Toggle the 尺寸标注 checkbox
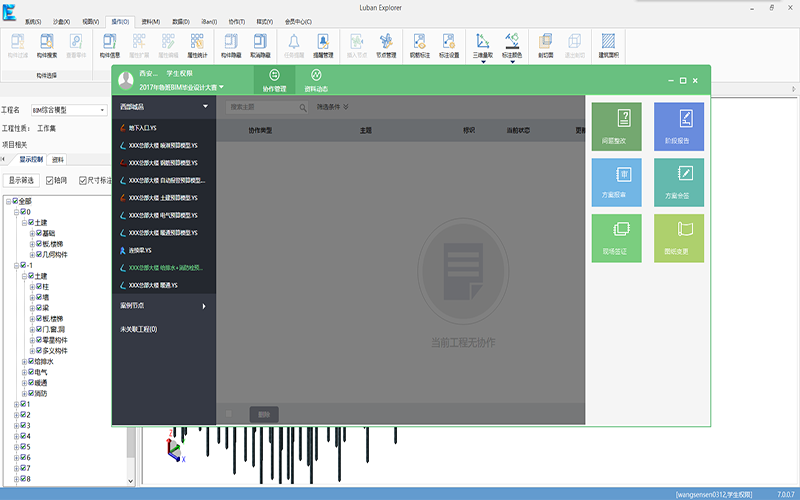The image size is (800, 500). coord(83,180)
